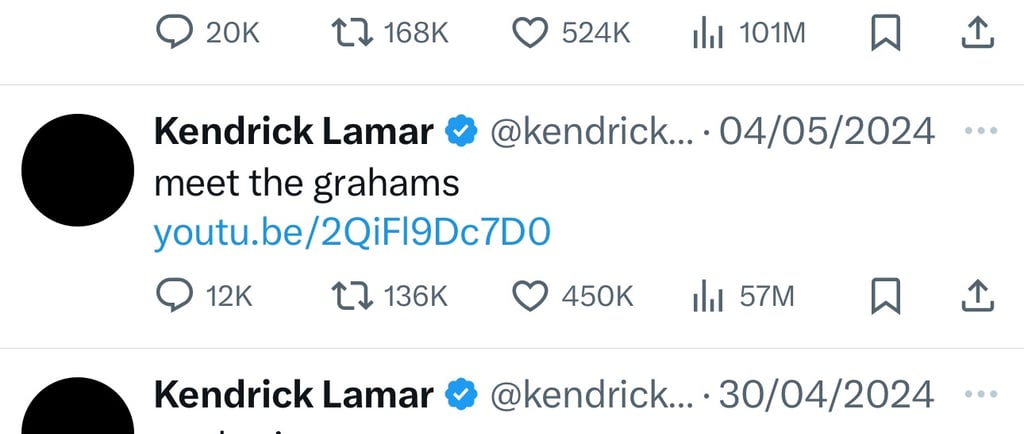Open the youtu.be/2QiFl9Dc7D0 link
The image size is (1024, 434).
pos(352,233)
